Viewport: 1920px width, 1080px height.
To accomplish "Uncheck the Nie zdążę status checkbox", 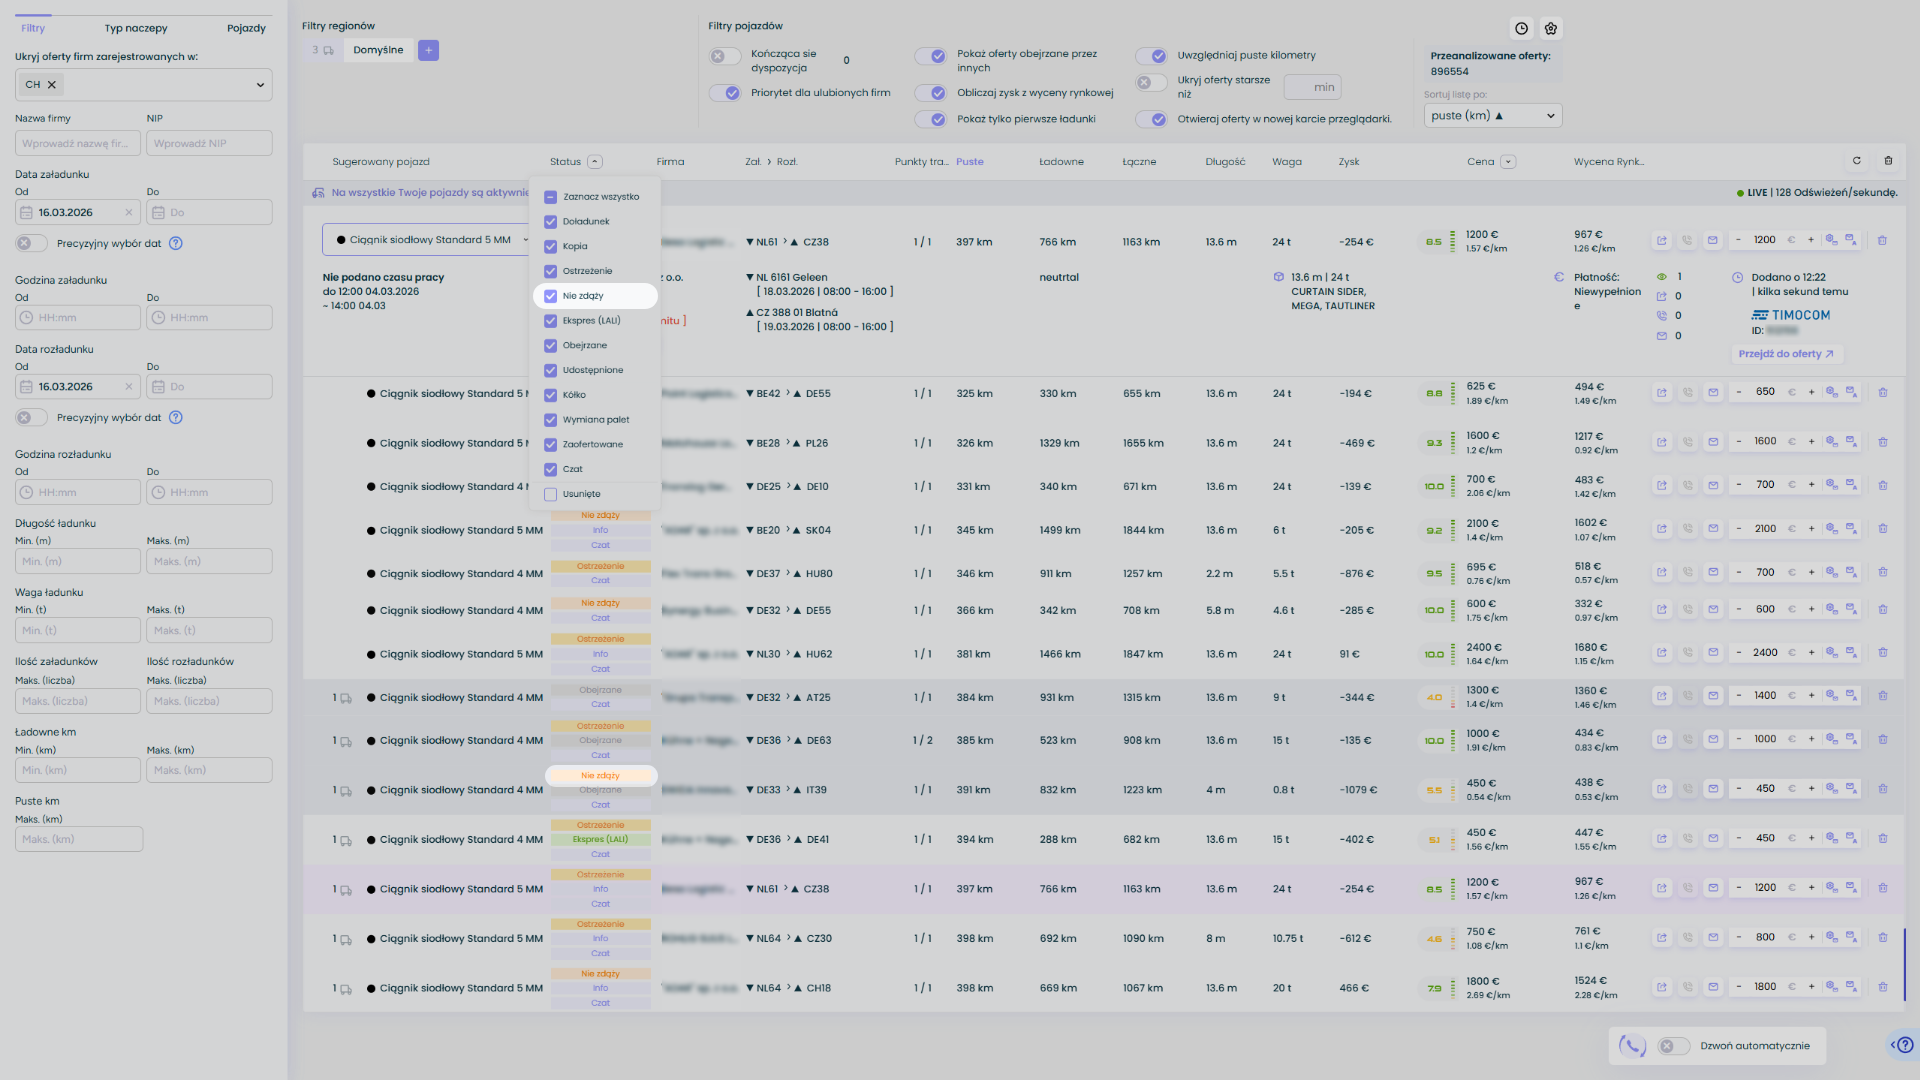I will tap(551, 296).
